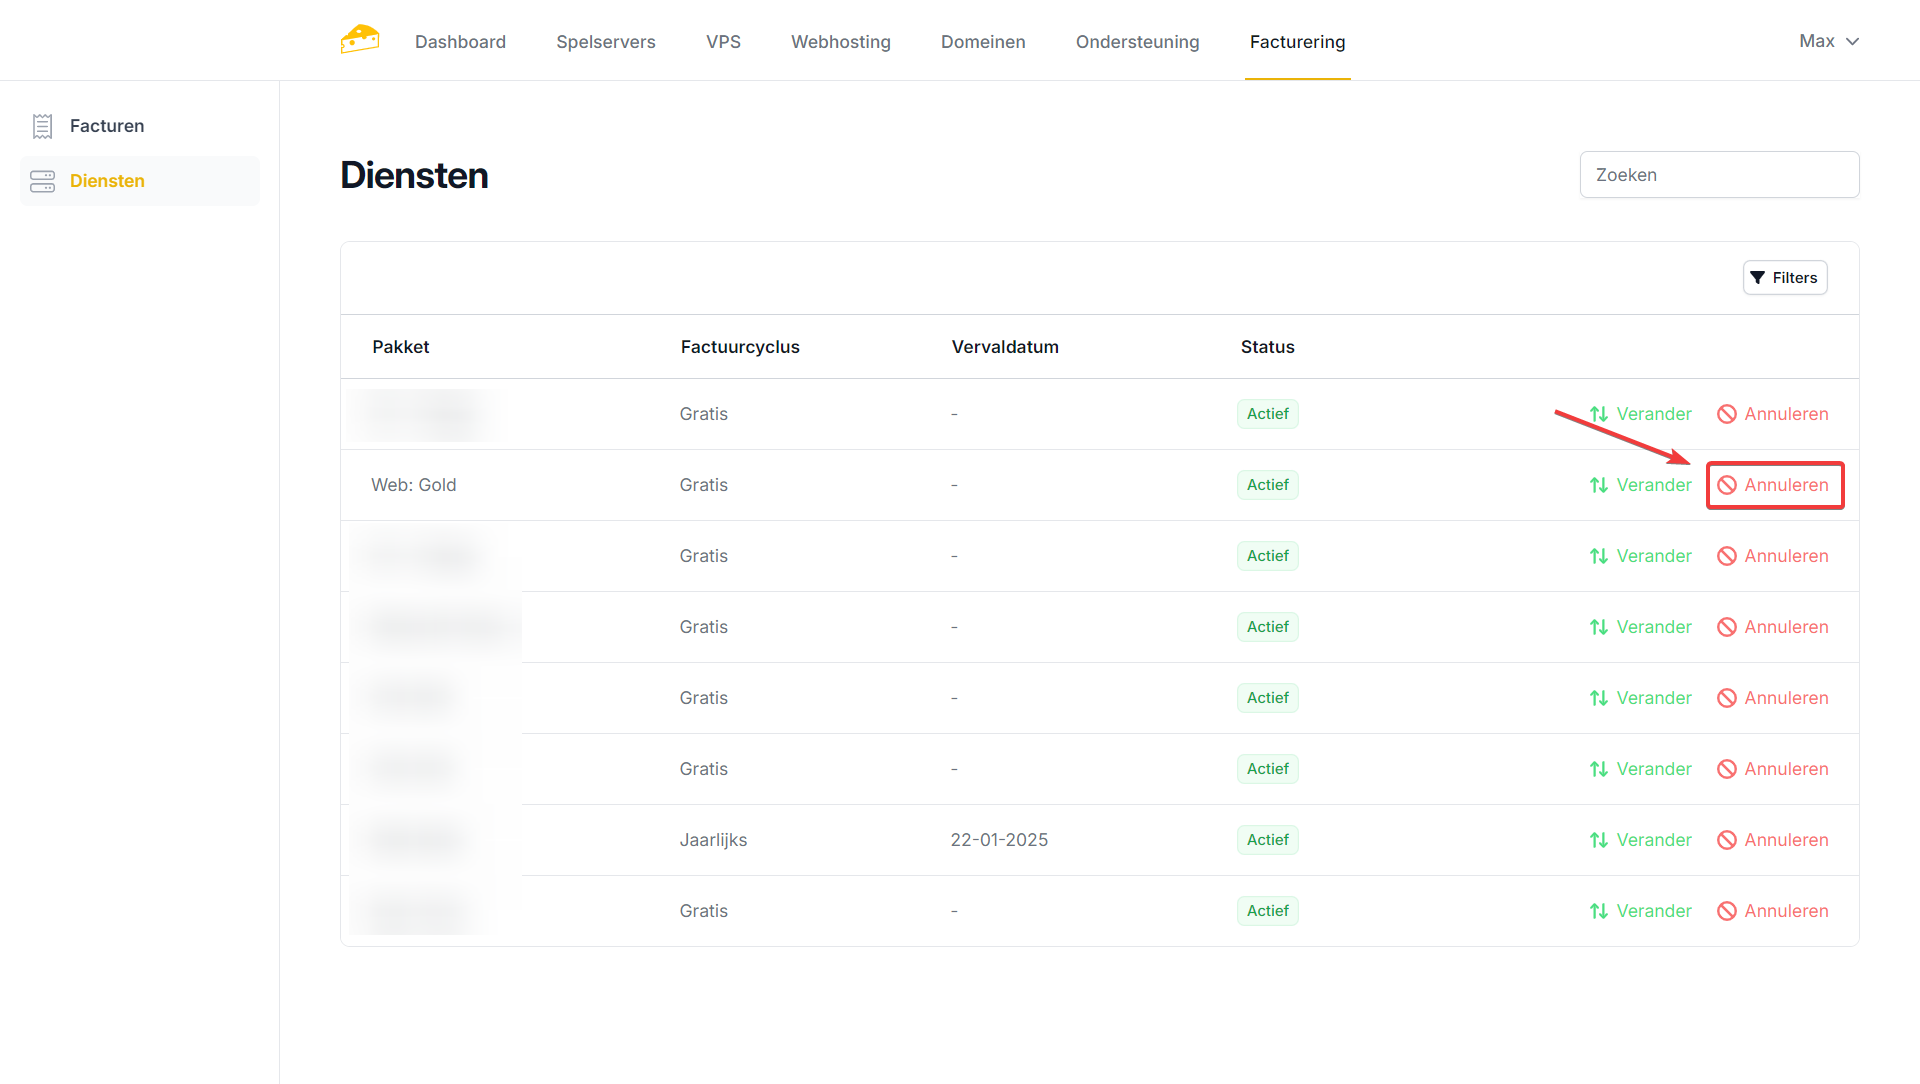Click the Actief status badge for Web: Gold

point(1267,485)
